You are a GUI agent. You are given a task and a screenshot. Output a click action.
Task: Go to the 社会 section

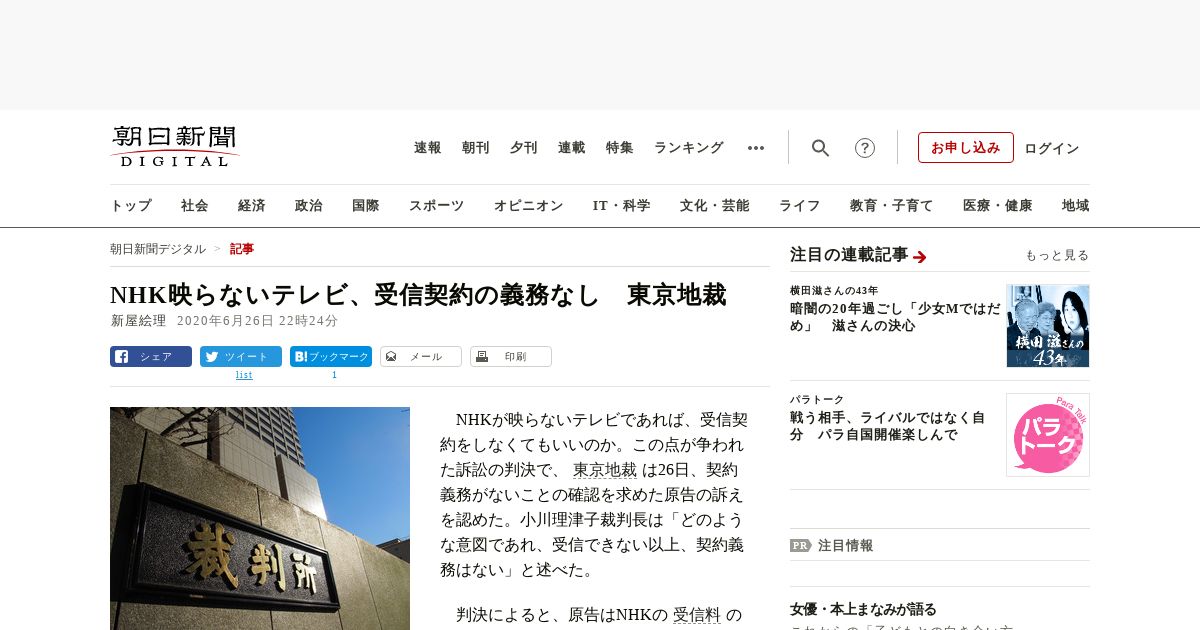pos(195,206)
